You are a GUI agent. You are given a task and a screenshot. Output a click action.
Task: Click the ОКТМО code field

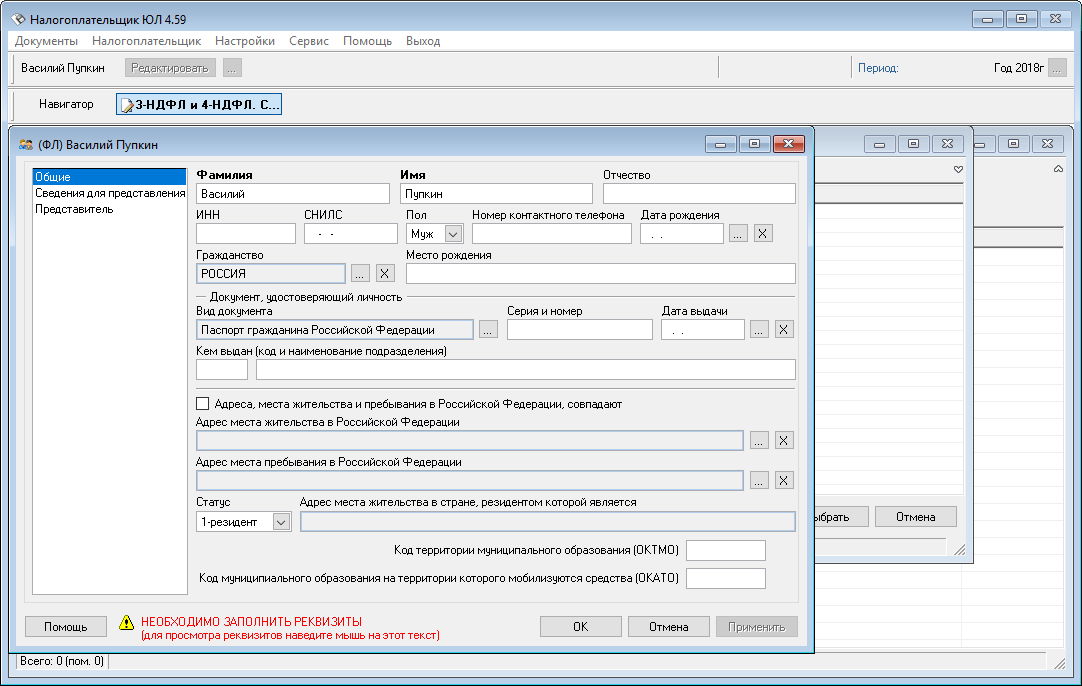click(726, 551)
